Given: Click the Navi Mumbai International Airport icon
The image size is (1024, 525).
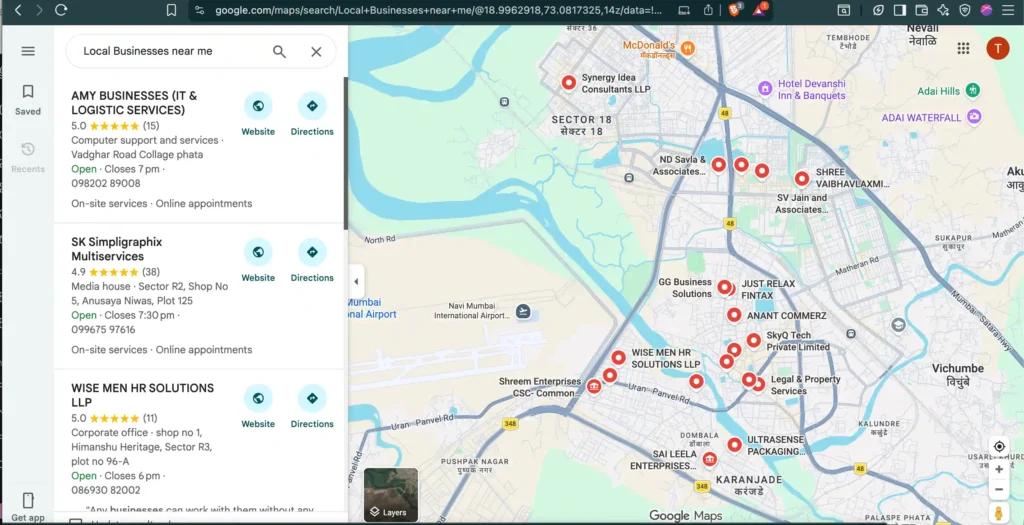Looking at the screenshot, I should [x=522, y=311].
